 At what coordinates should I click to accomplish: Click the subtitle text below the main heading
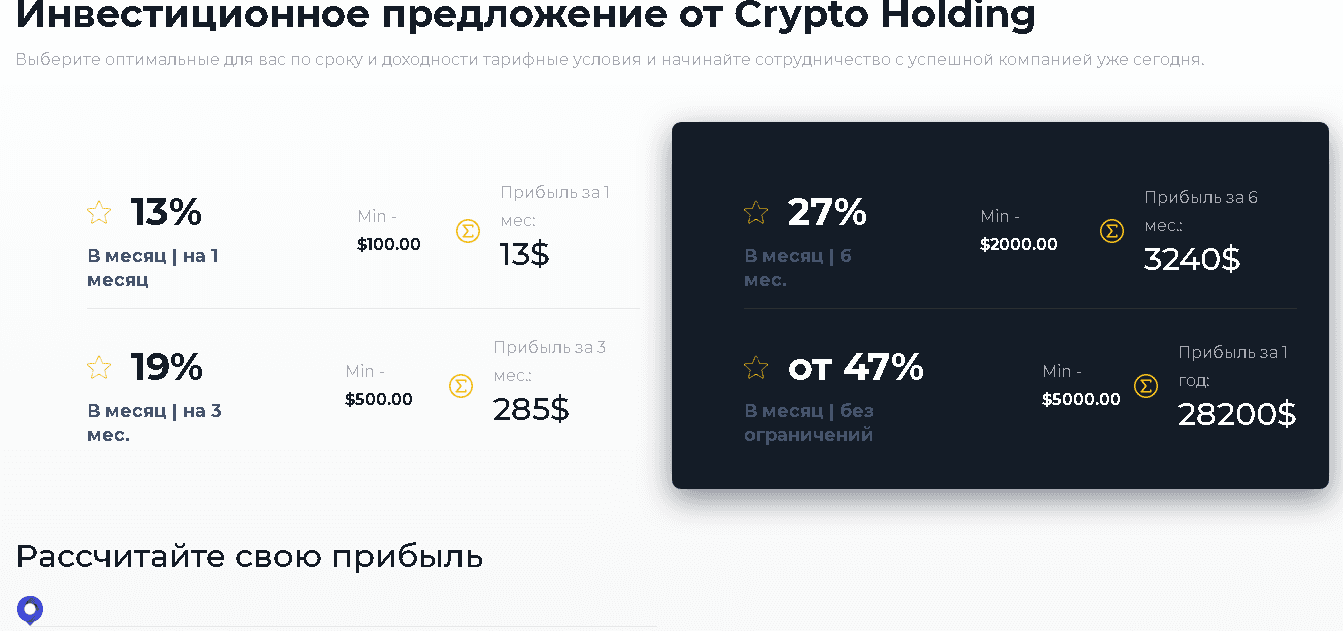tap(608, 60)
